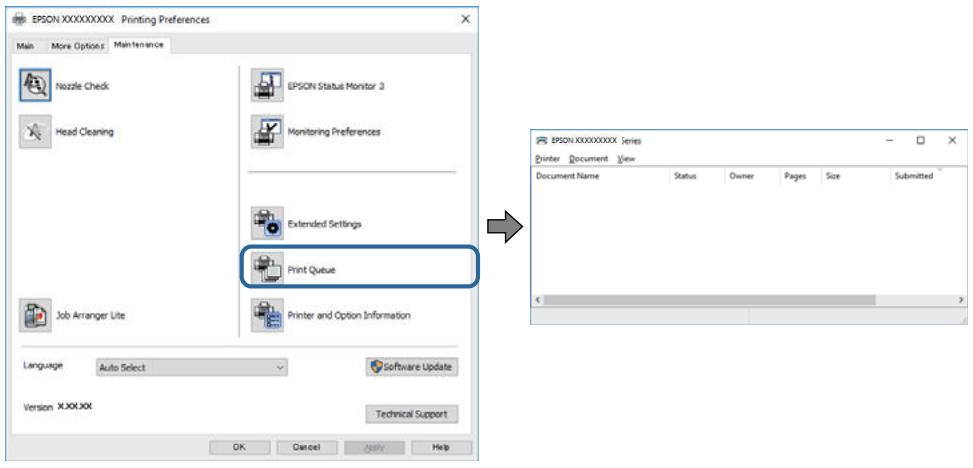
Task: Maximize the print queue window
Action: pos(921,141)
